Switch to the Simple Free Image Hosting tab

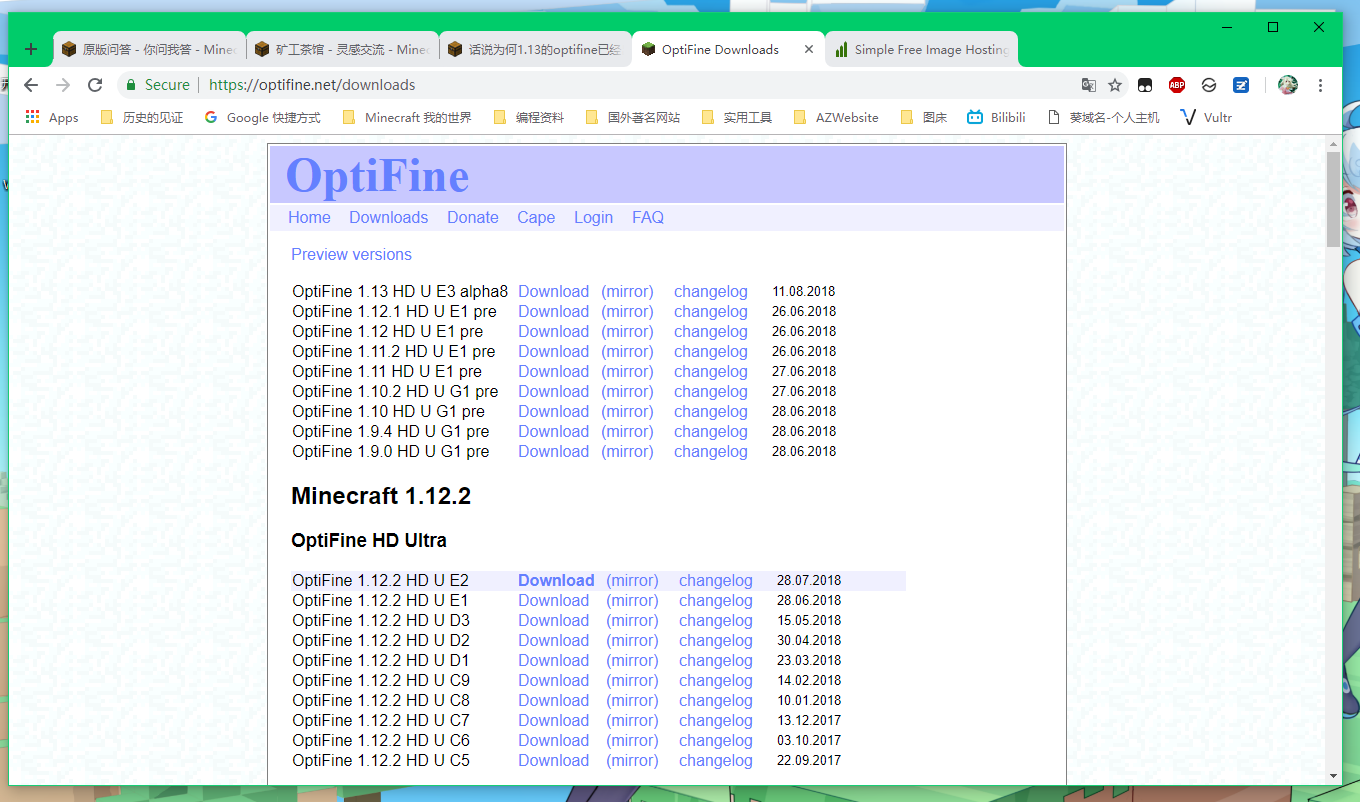click(922, 49)
